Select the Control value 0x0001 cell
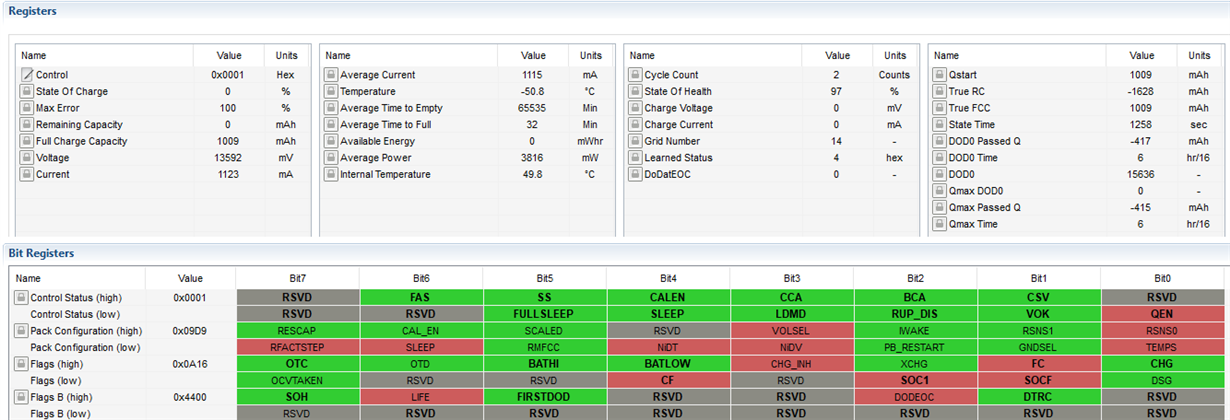This screenshot has height=420, width=1230. click(229, 75)
